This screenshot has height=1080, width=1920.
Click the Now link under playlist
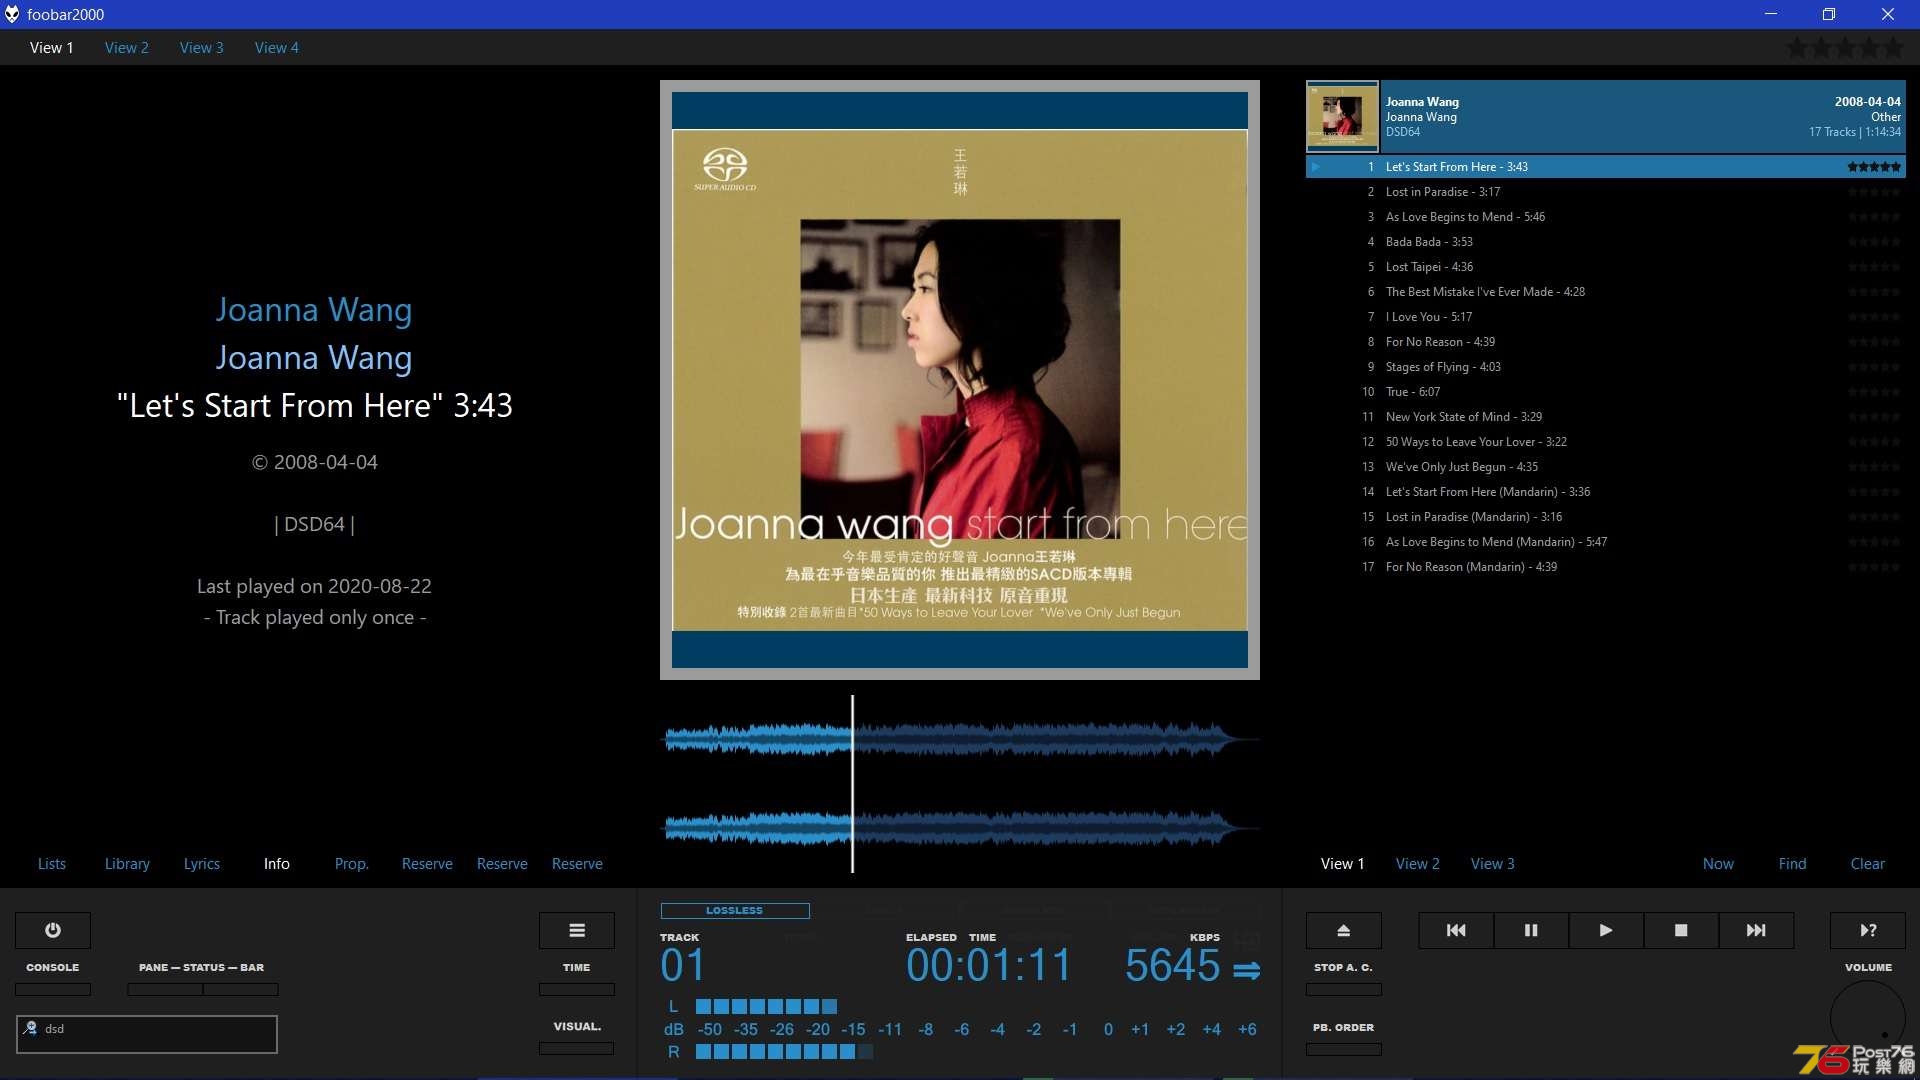tap(1718, 863)
